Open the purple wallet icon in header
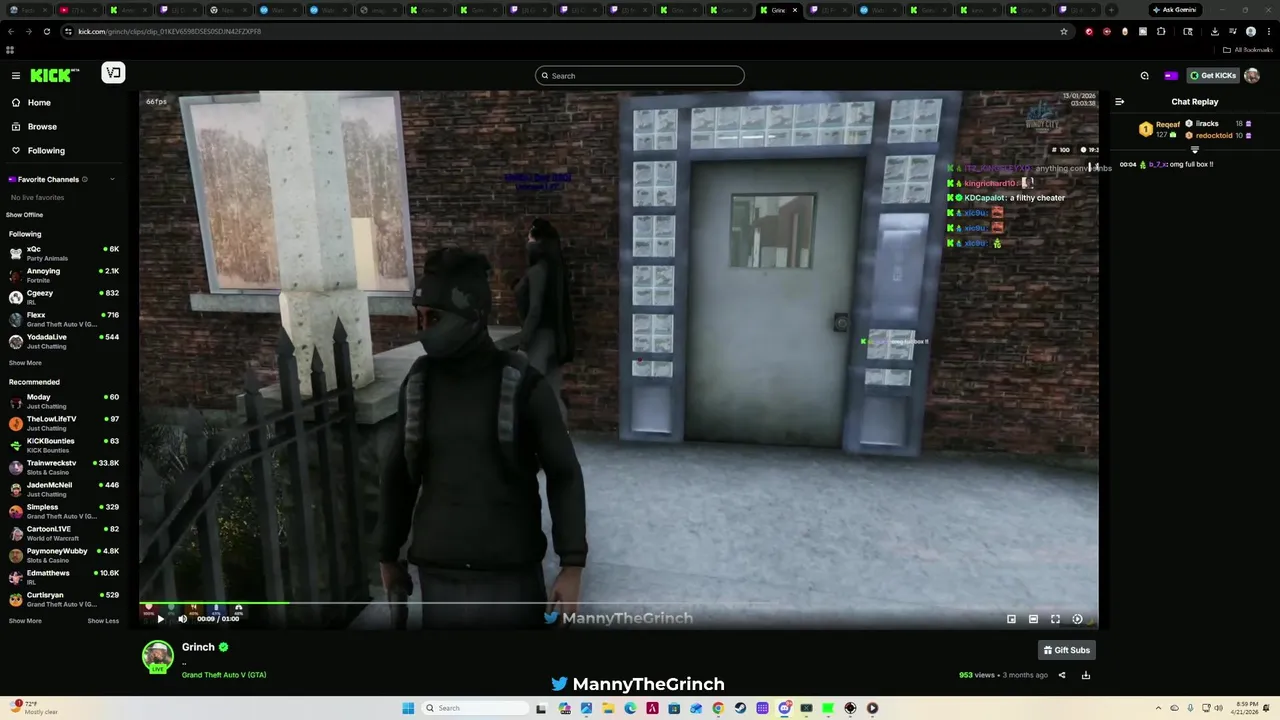This screenshot has width=1280, height=720. 1171,75
